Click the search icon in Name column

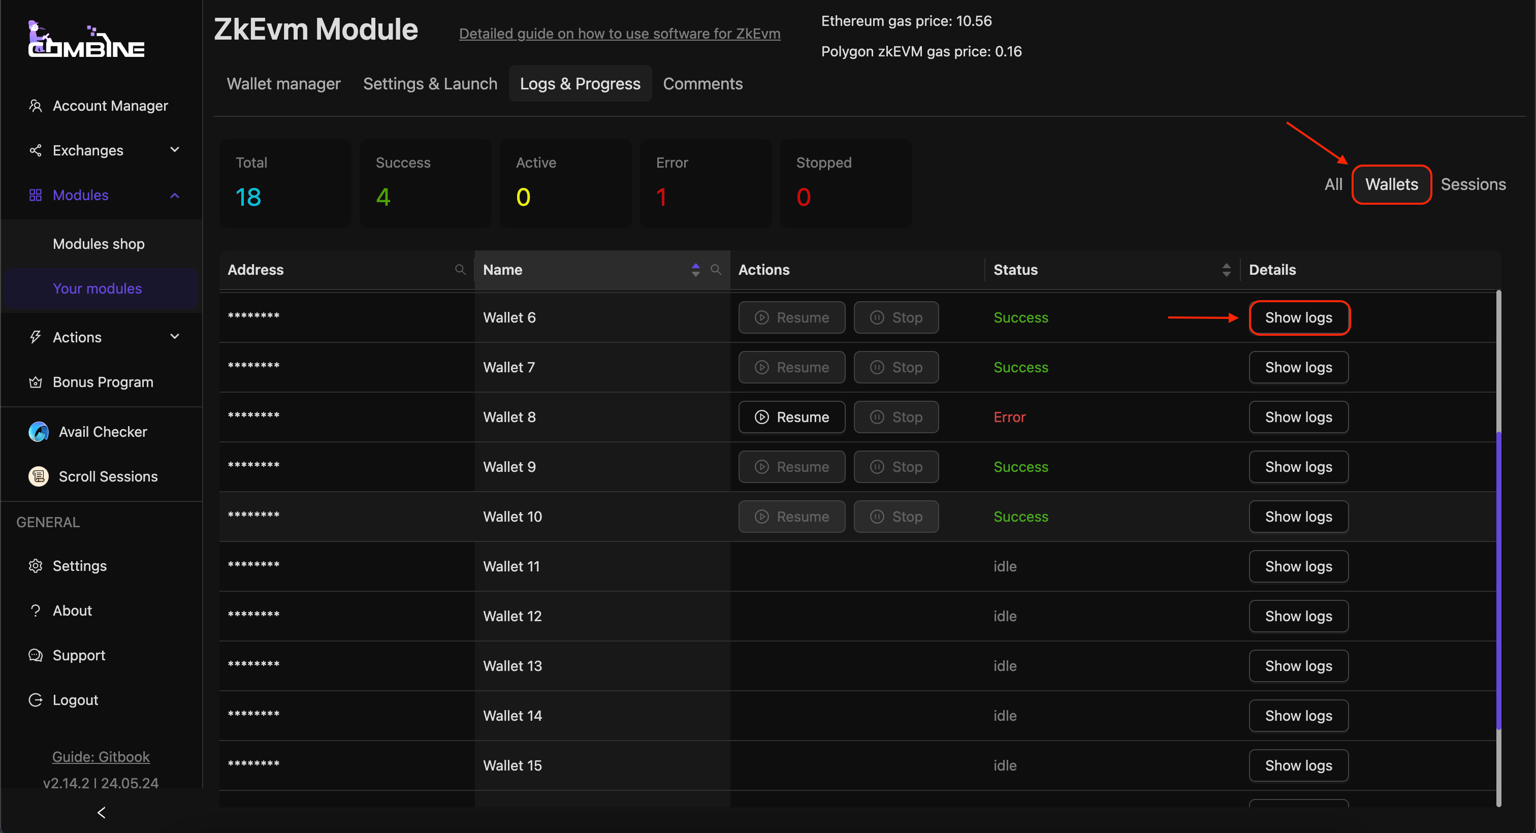716,270
